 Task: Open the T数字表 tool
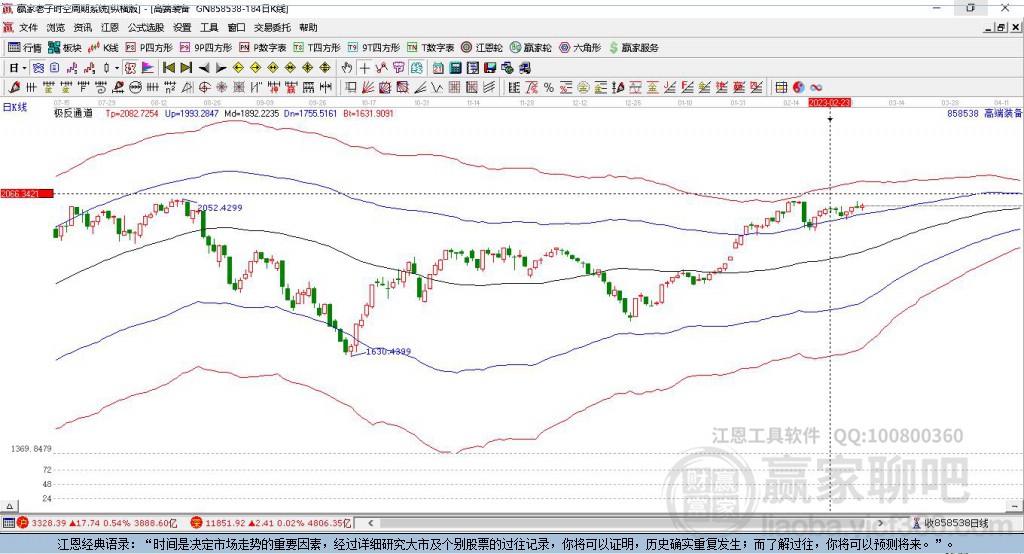430,48
